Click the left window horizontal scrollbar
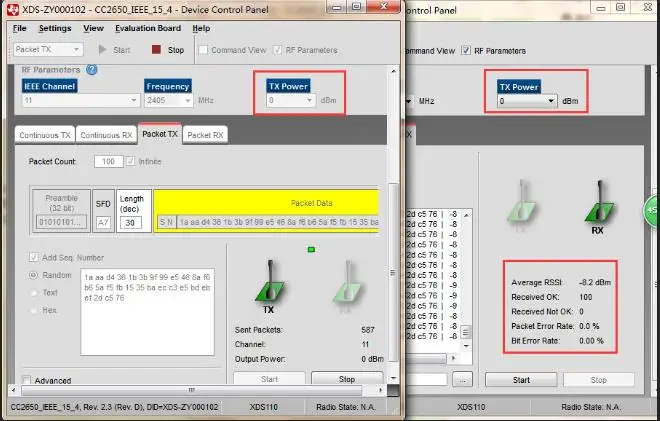The image size is (660, 421). pyautogui.click(x=192, y=390)
